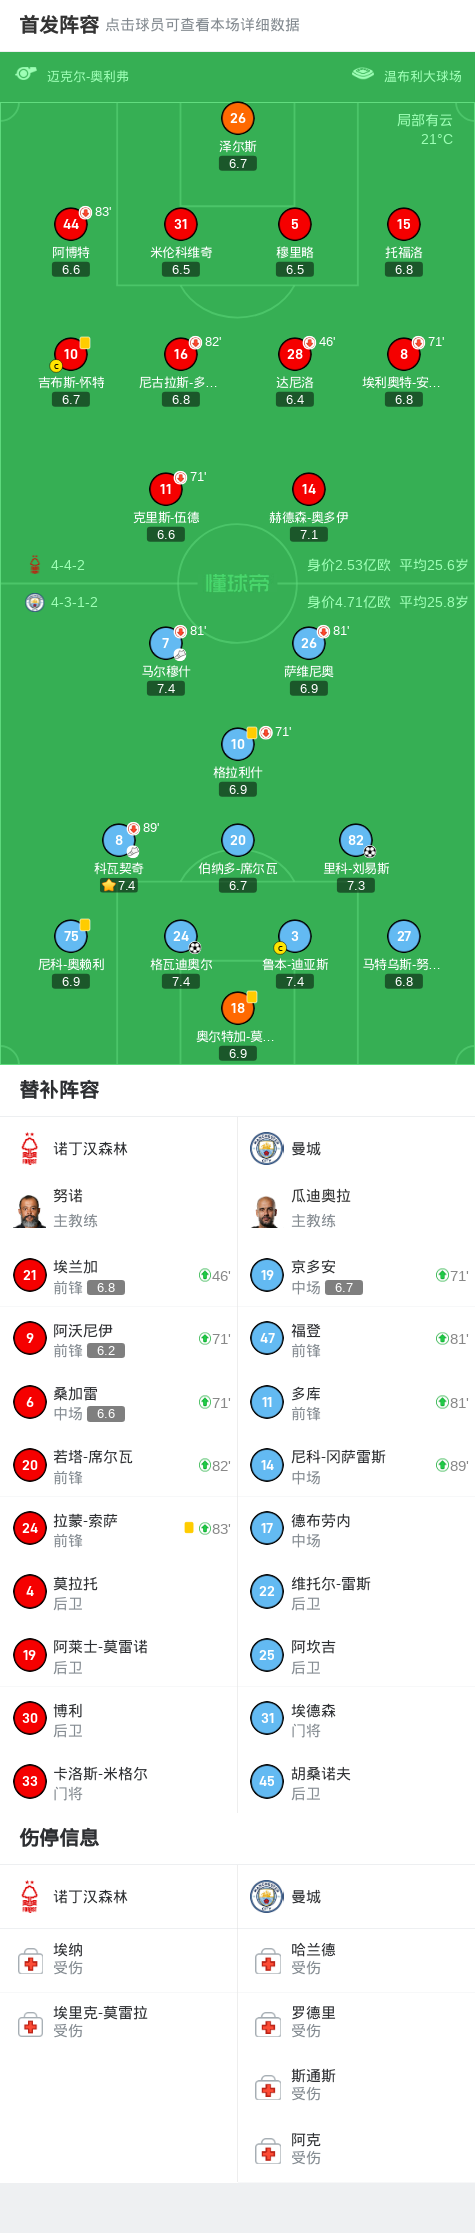Viewport: 475px width, 2233px height.
Task: Select City 4-3-1-2 formation label
Action: pyautogui.click(x=74, y=602)
